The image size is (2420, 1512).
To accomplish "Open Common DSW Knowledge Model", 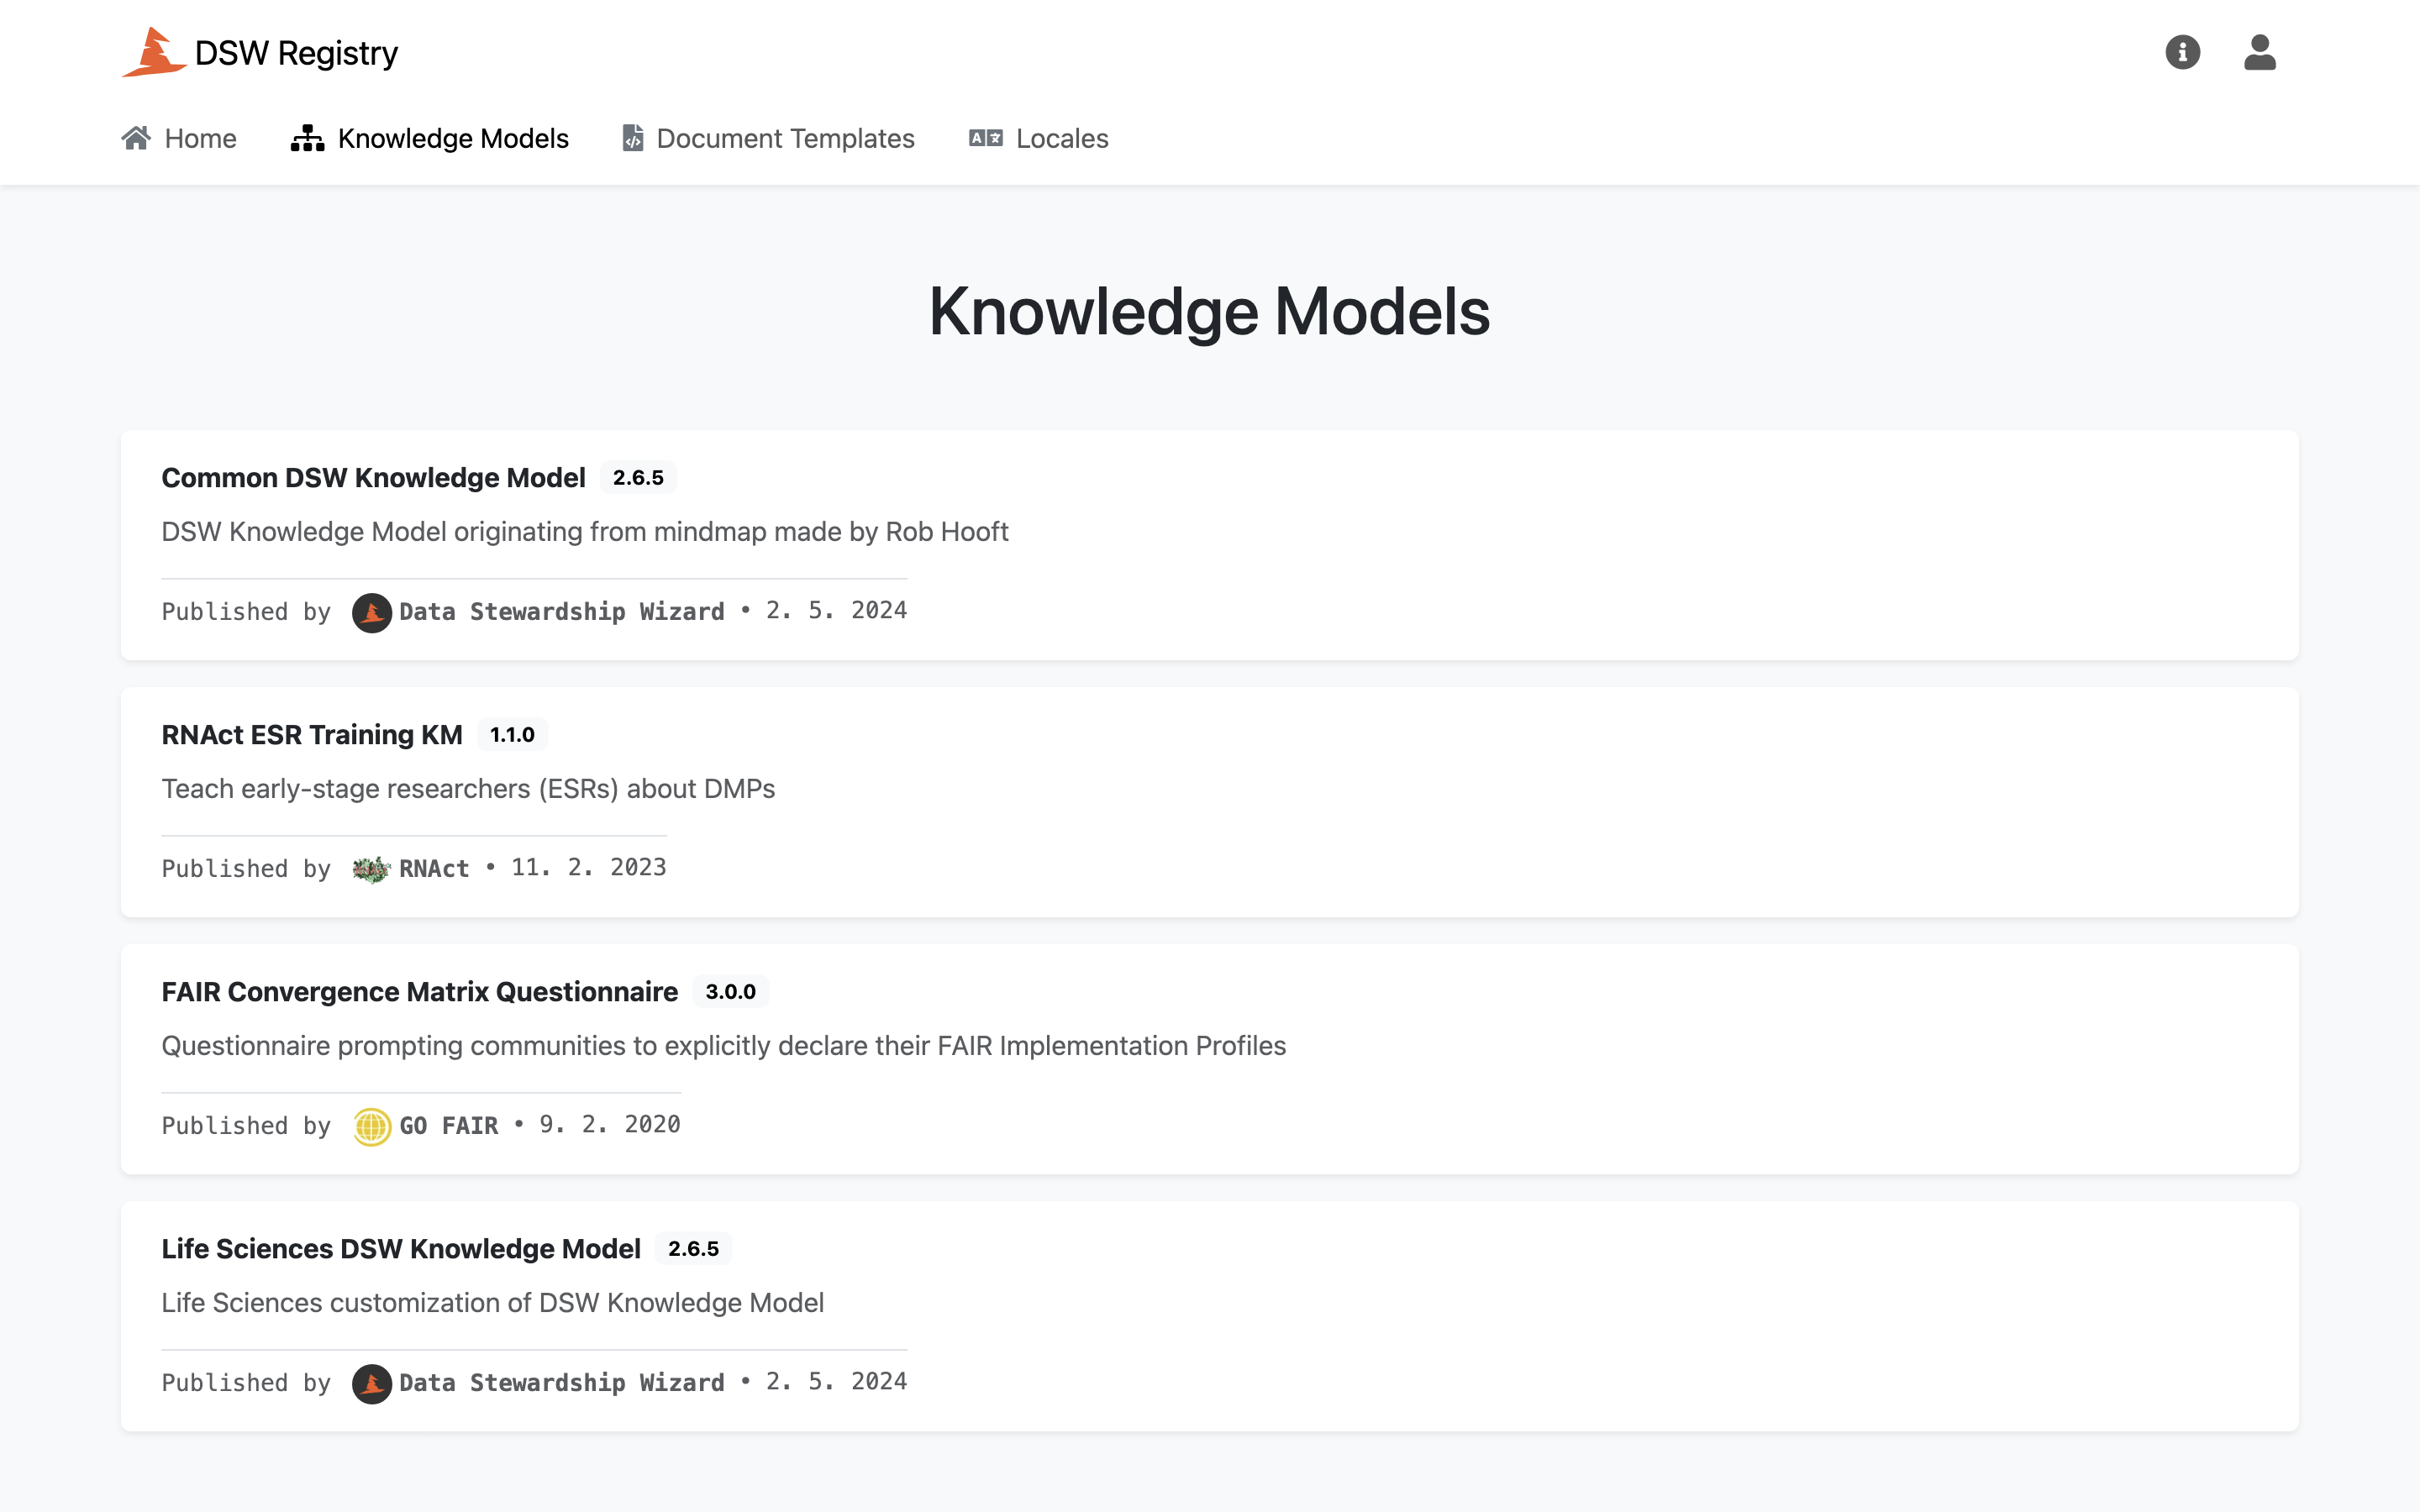I will coord(373,478).
